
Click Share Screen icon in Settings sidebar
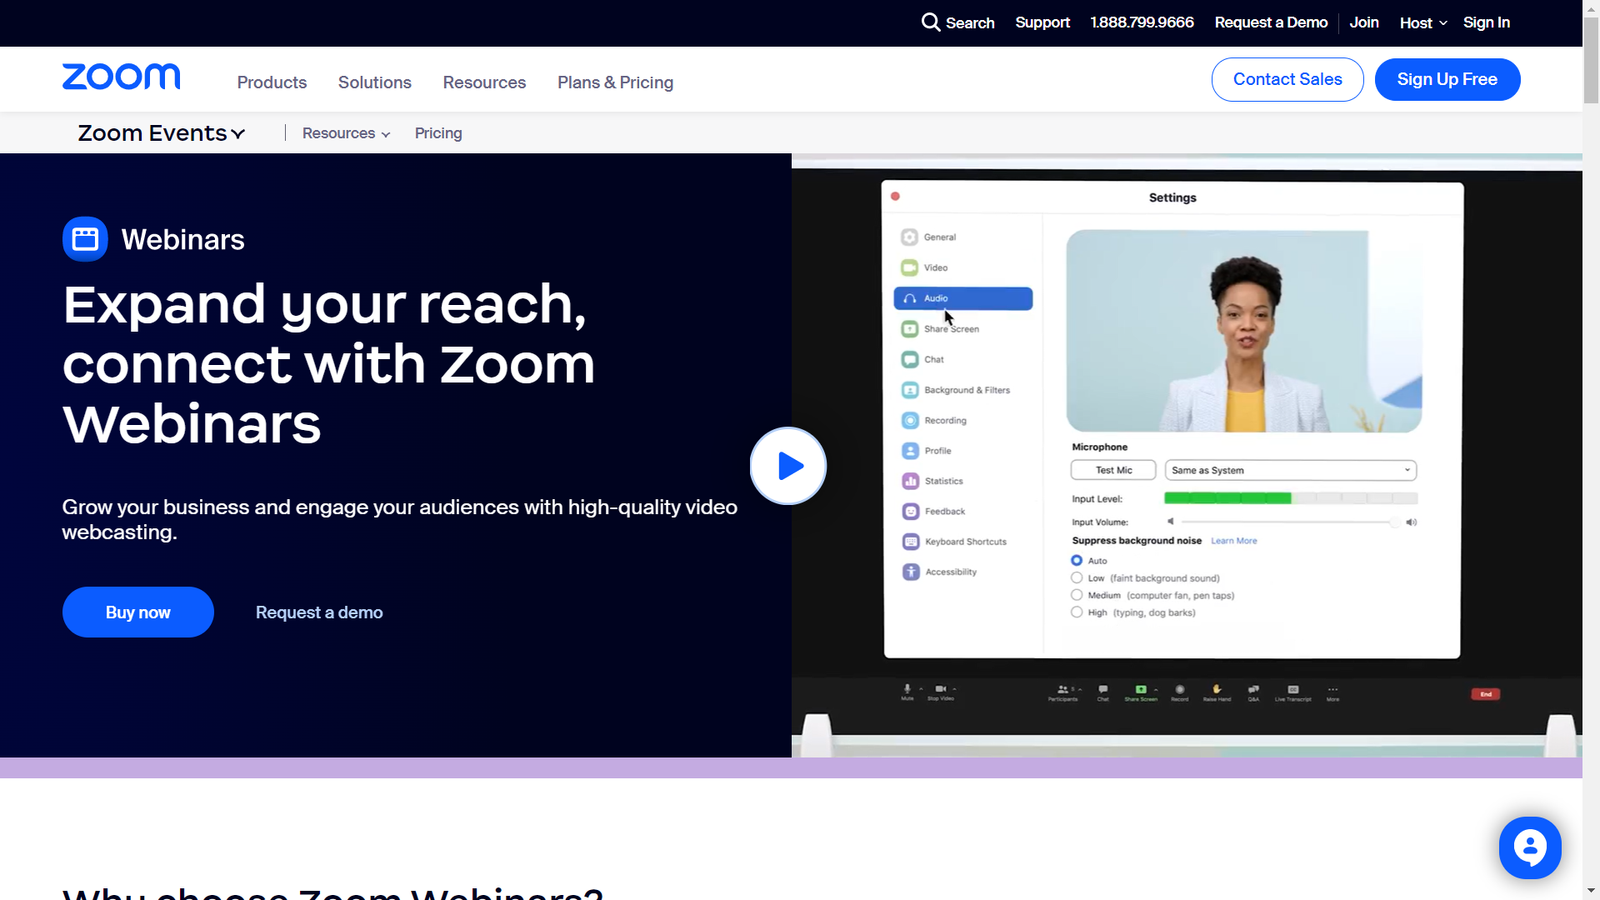[x=910, y=329]
